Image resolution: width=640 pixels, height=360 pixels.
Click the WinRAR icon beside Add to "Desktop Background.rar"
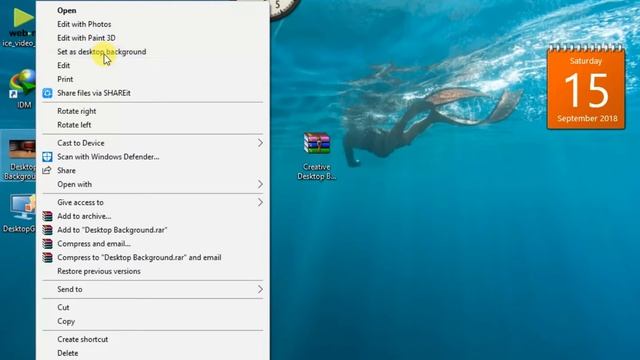click(x=47, y=230)
